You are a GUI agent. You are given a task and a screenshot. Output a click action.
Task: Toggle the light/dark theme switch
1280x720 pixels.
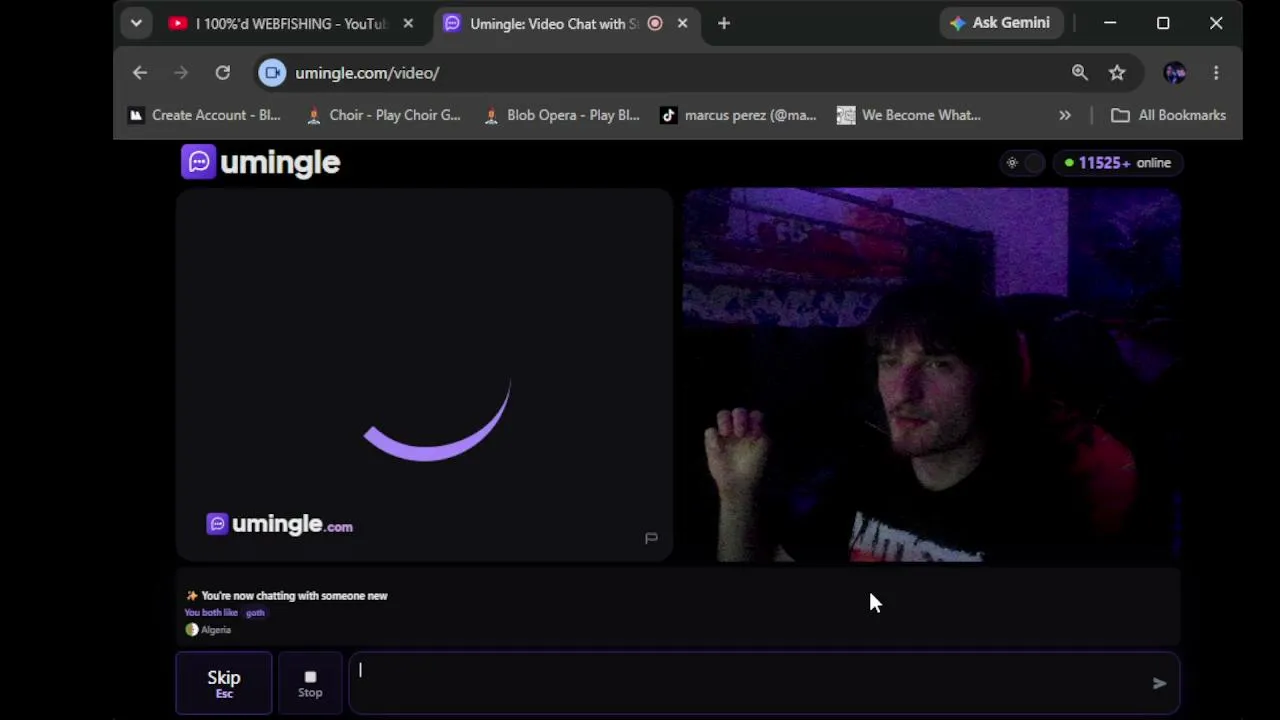click(x=1022, y=162)
